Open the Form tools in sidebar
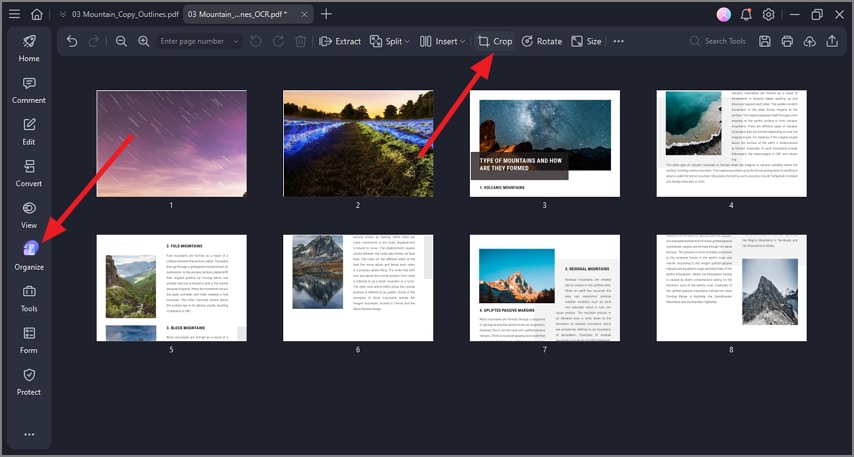This screenshot has width=854, height=457. [29, 340]
